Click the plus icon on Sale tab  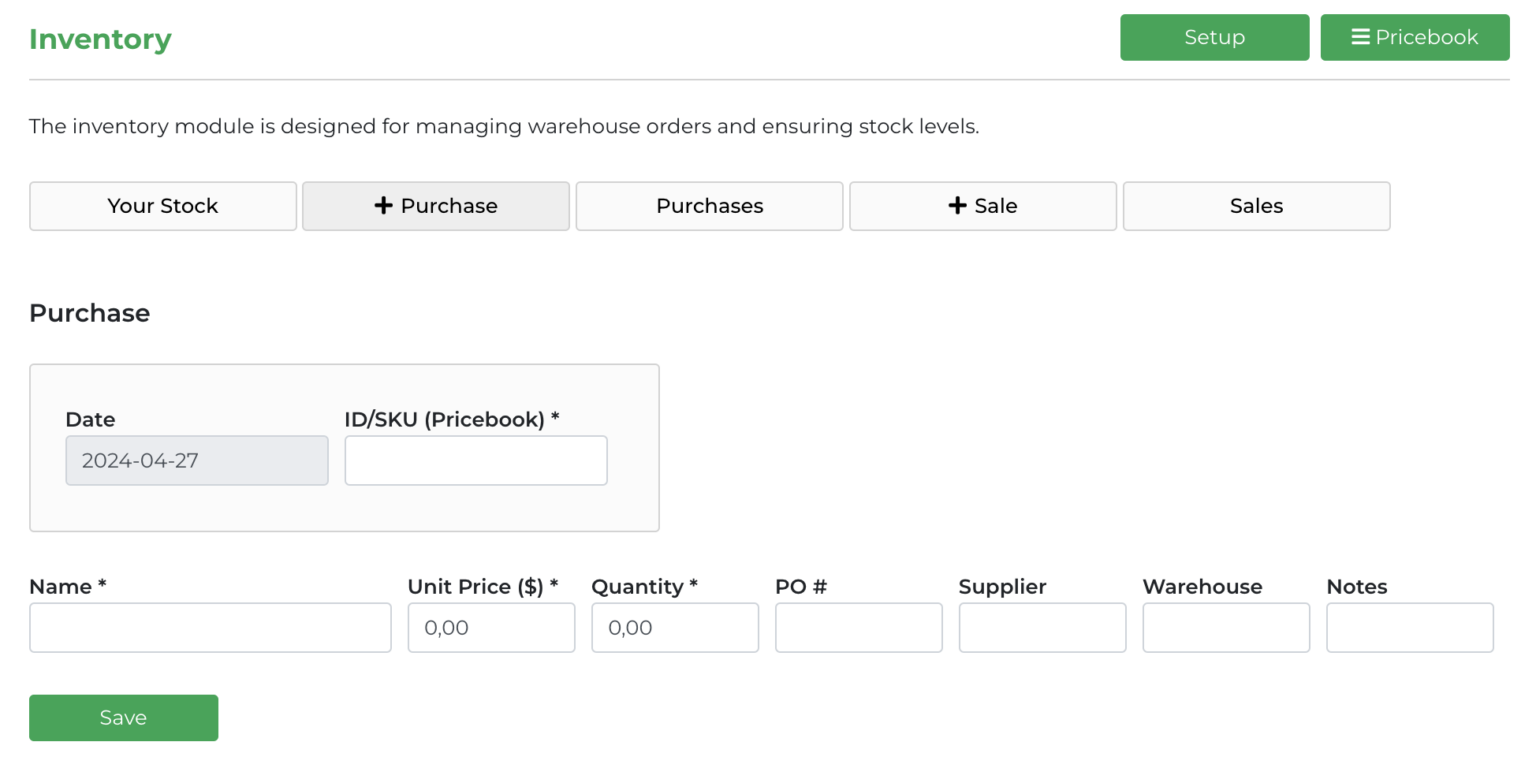957,206
